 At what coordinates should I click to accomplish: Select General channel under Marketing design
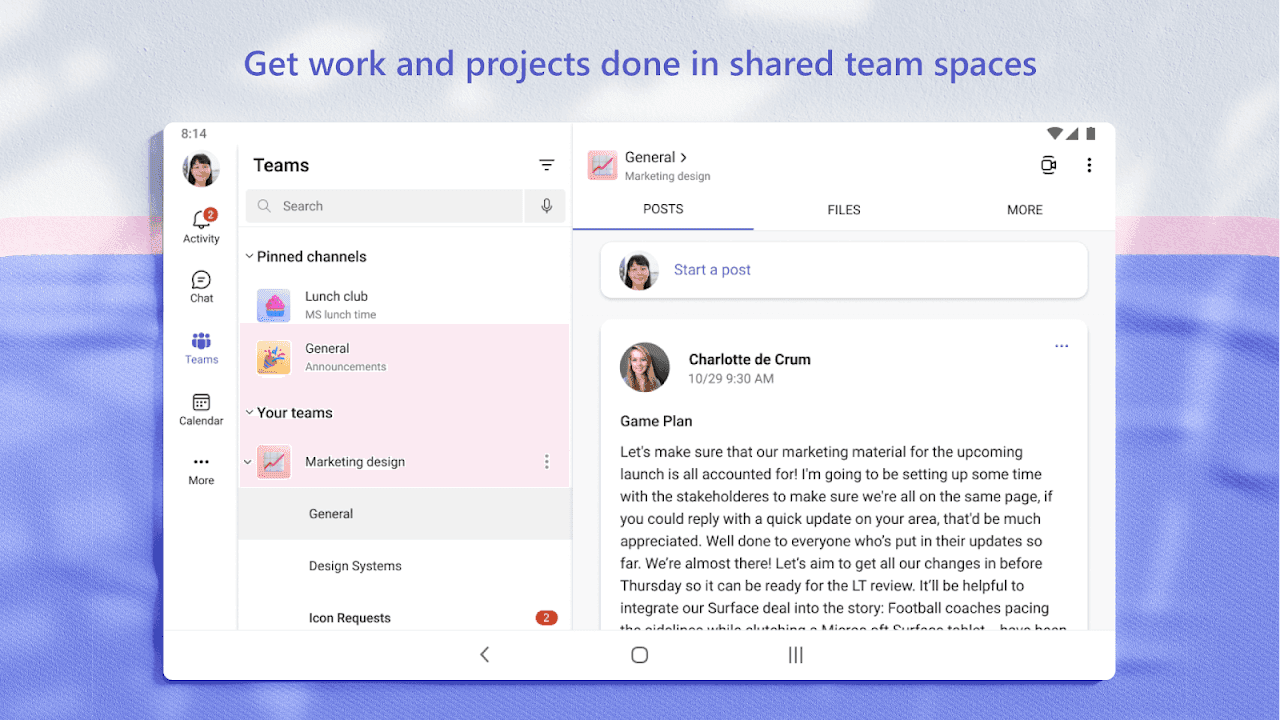tap(404, 514)
